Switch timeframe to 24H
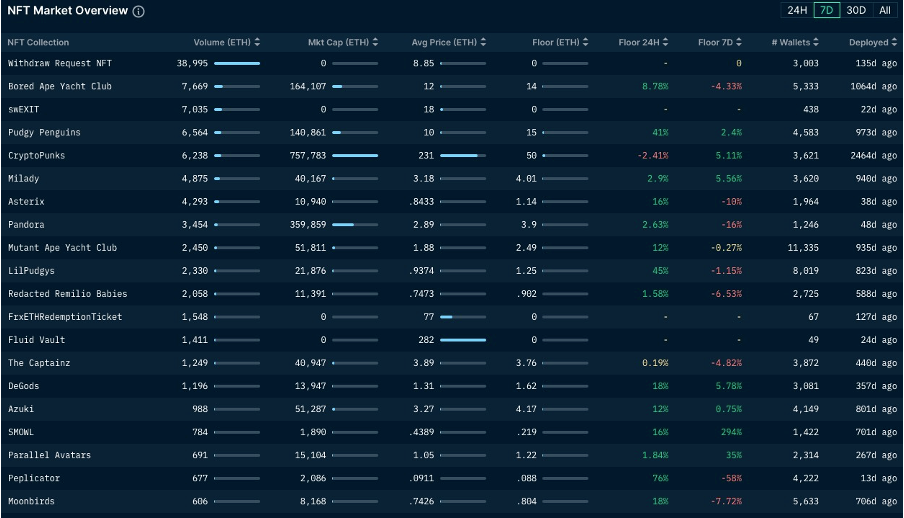This screenshot has width=904, height=518. [797, 11]
